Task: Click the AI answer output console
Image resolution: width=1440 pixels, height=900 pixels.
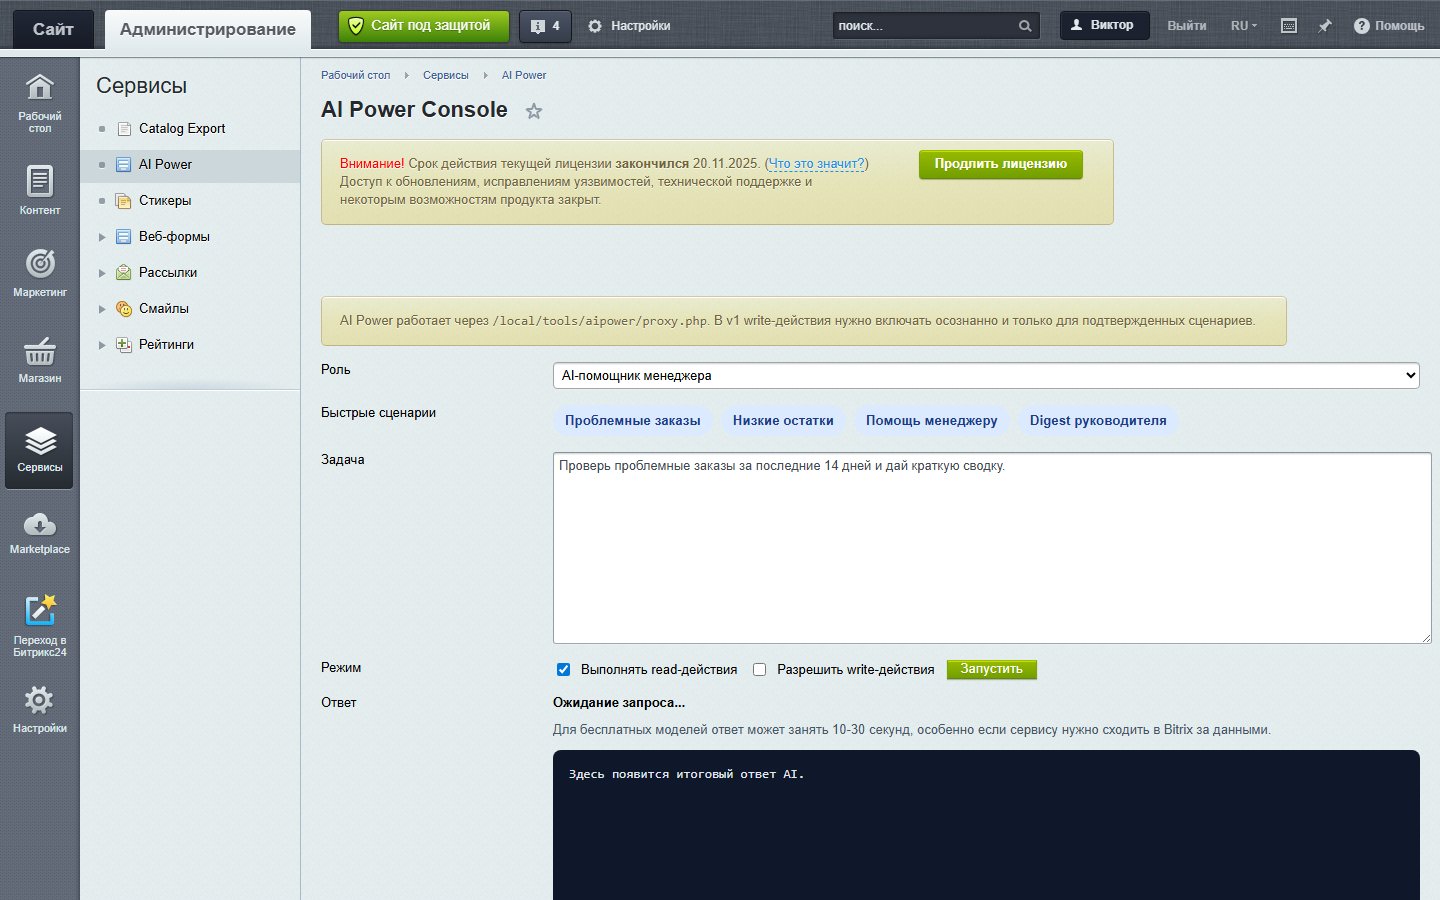Action: 986,825
